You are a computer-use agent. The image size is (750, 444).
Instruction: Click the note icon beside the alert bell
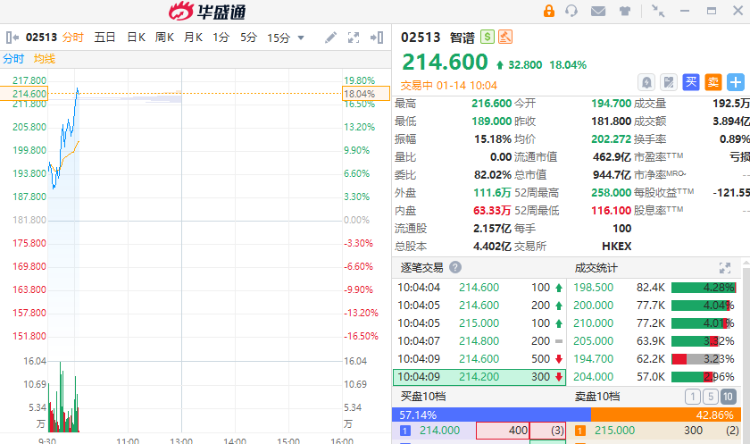[669, 82]
